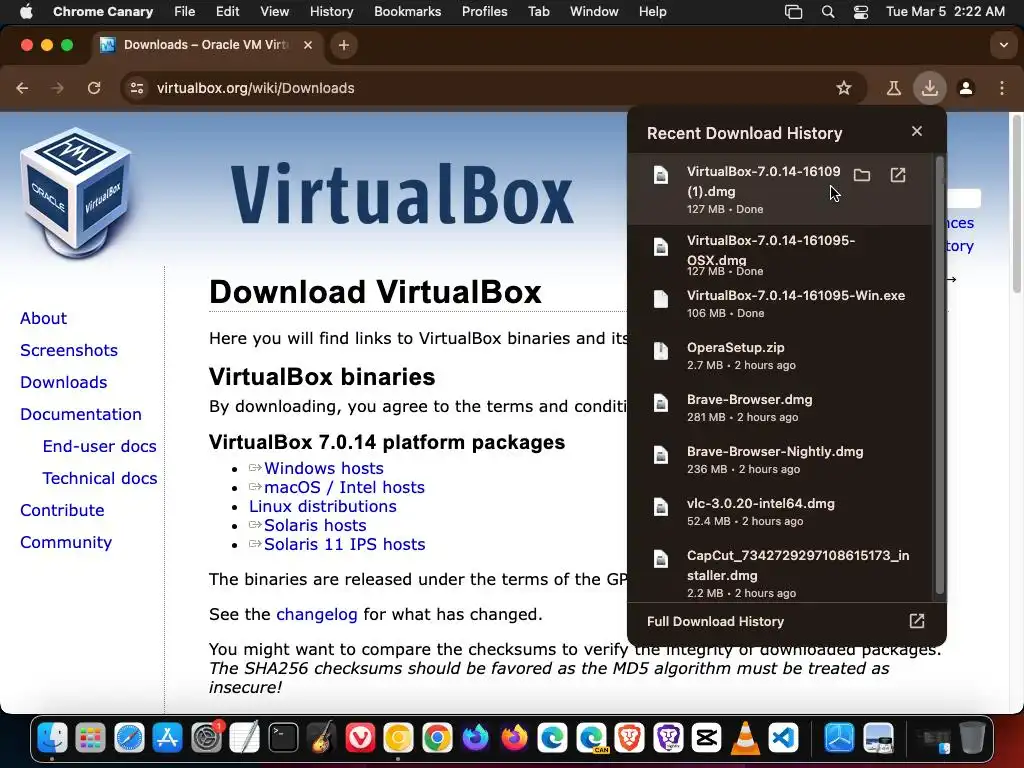This screenshot has width=1024, height=768.
Task: Launch Vivaldi browser from the Dock
Action: tap(360, 739)
